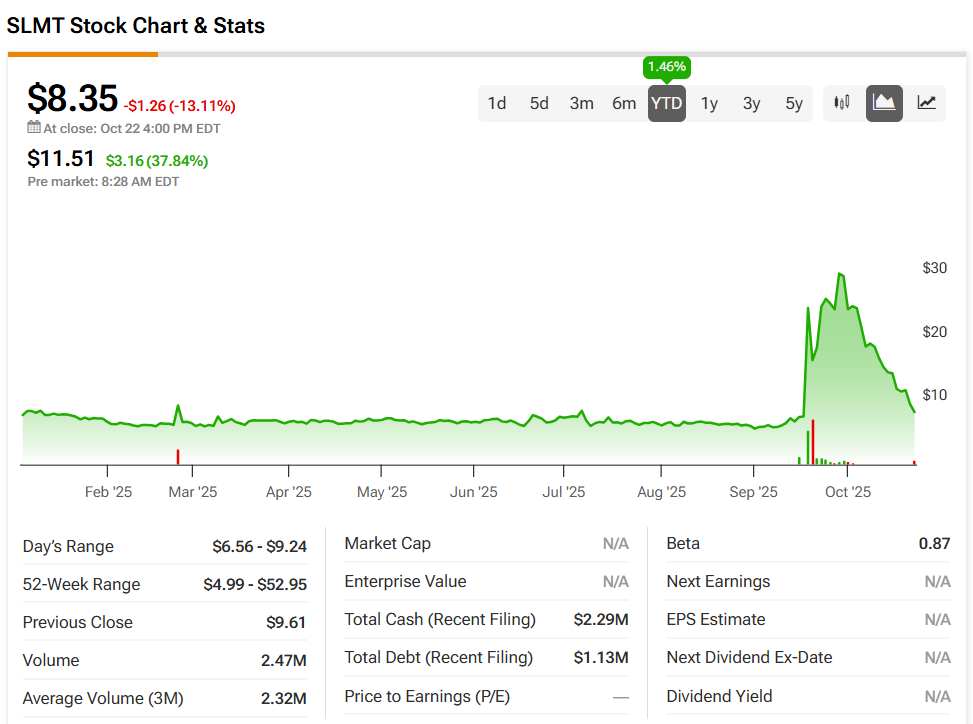Screen dimensions: 973x724
Task: Select the YTD range button
Action: pos(667,103)
